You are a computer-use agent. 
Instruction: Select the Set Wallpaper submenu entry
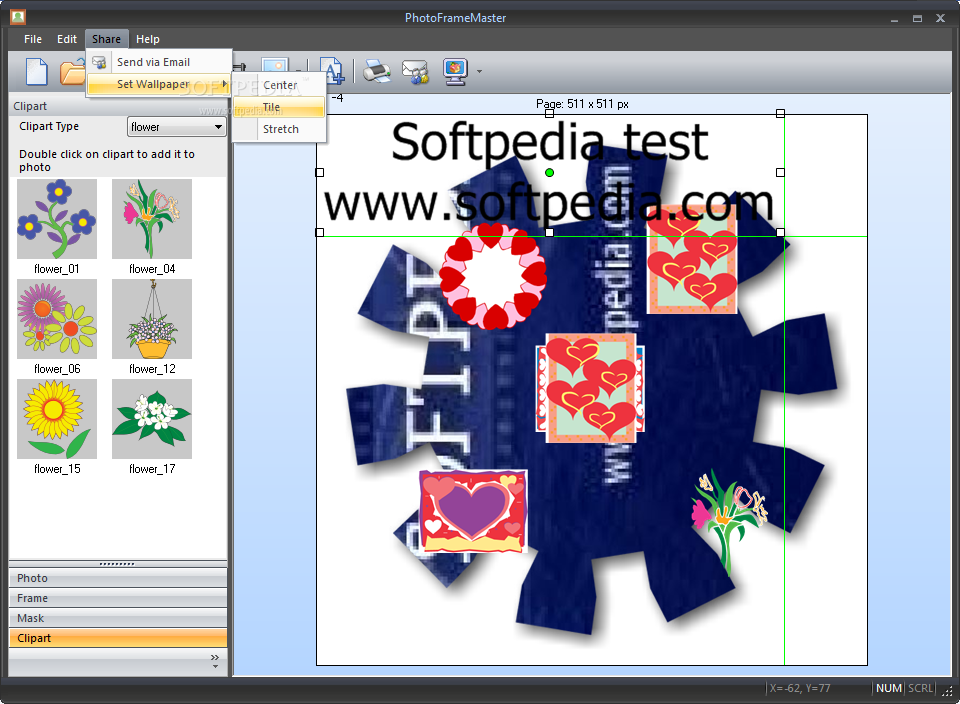159,84
